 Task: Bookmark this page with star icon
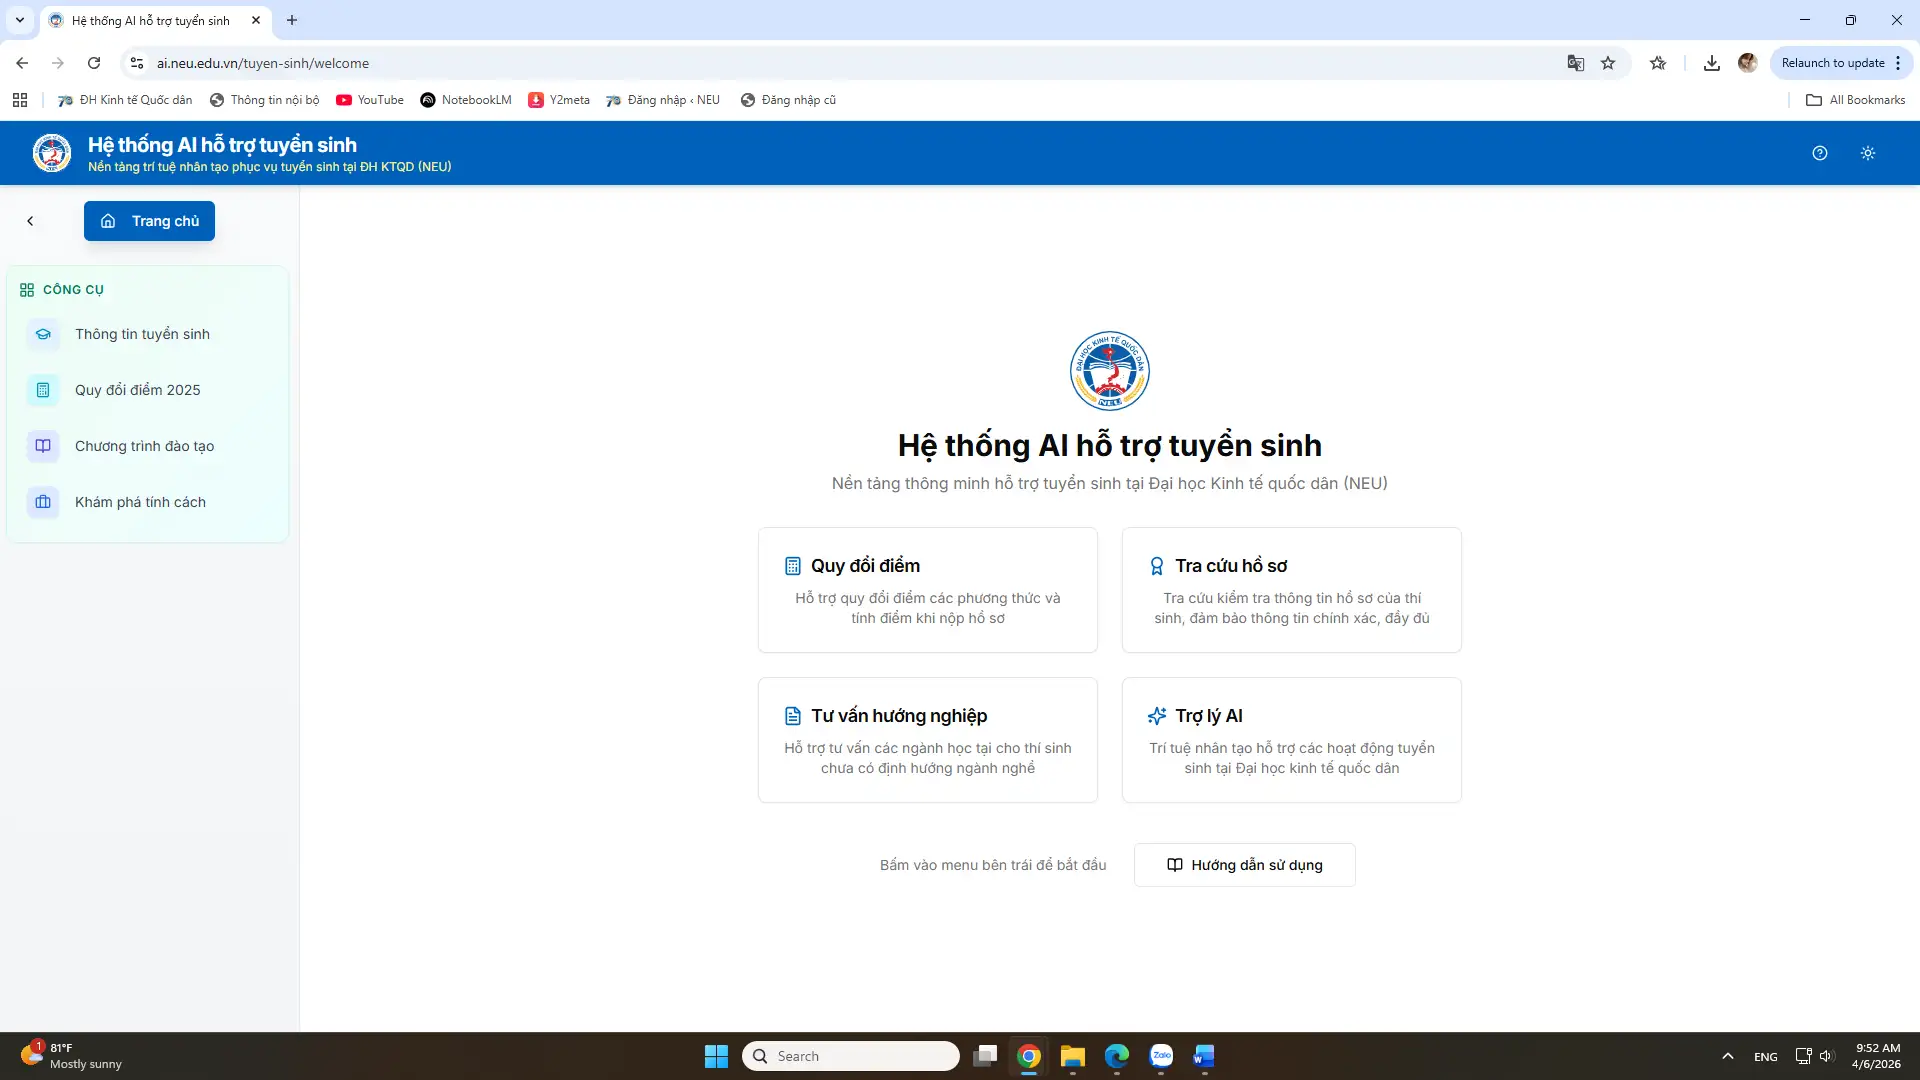(1607, 63)
